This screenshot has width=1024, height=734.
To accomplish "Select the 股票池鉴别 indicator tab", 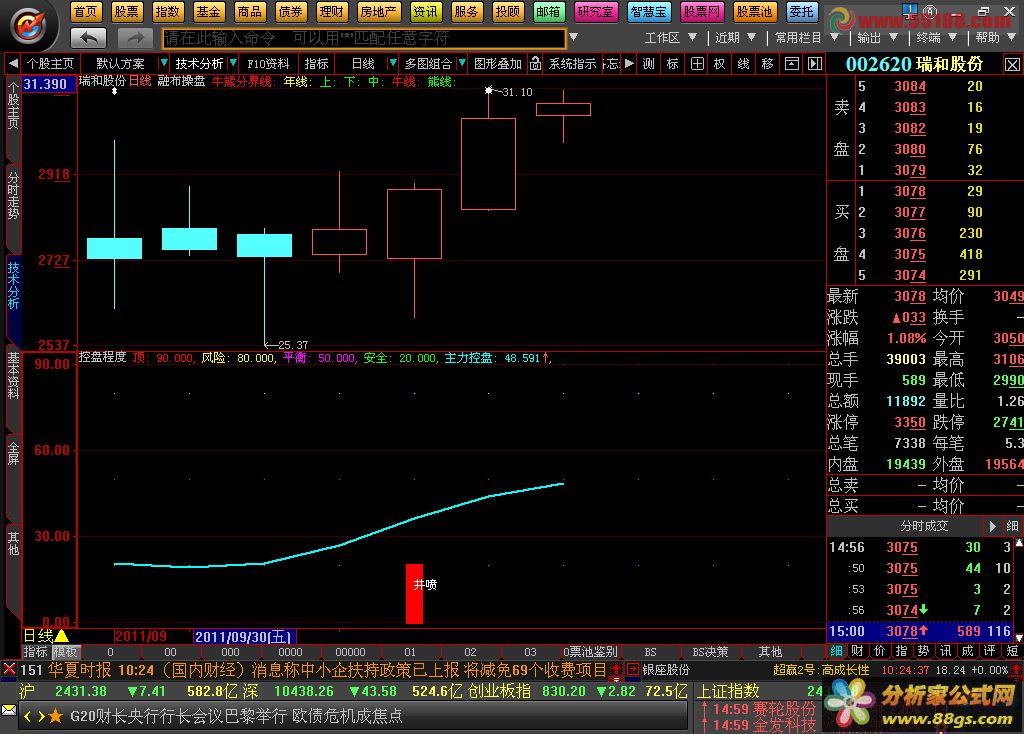I will [x=590, y=652].
